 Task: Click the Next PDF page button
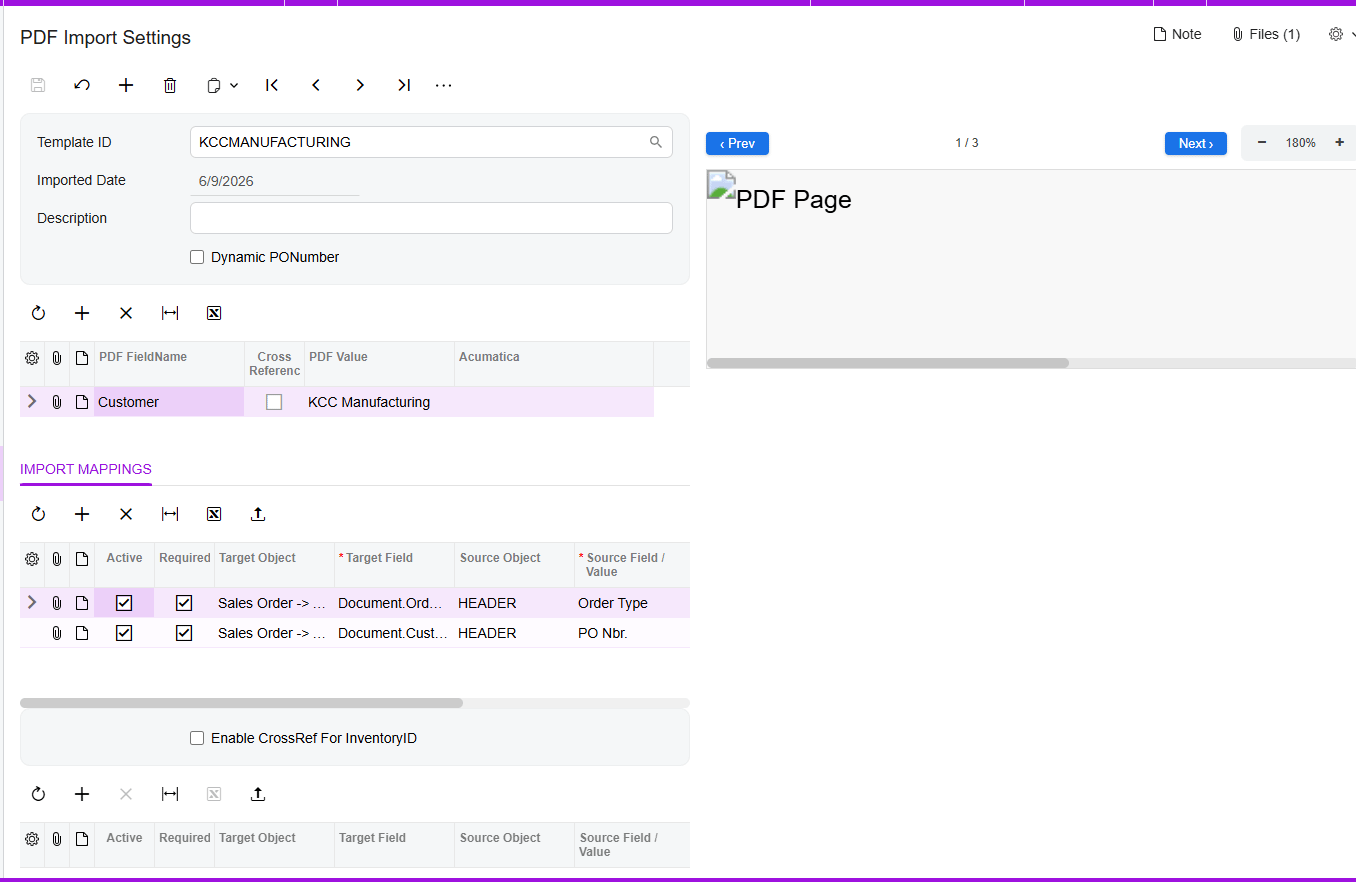tap(1196, 143)
